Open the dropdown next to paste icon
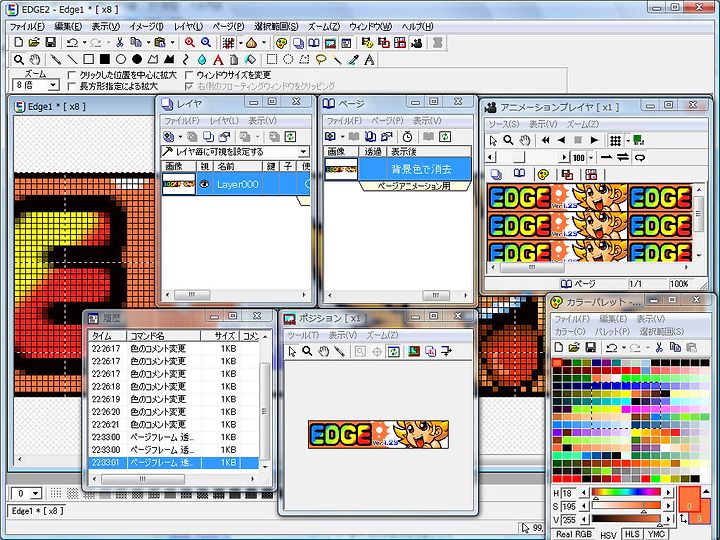The image size is (720, 540). (x=172, y=43)
